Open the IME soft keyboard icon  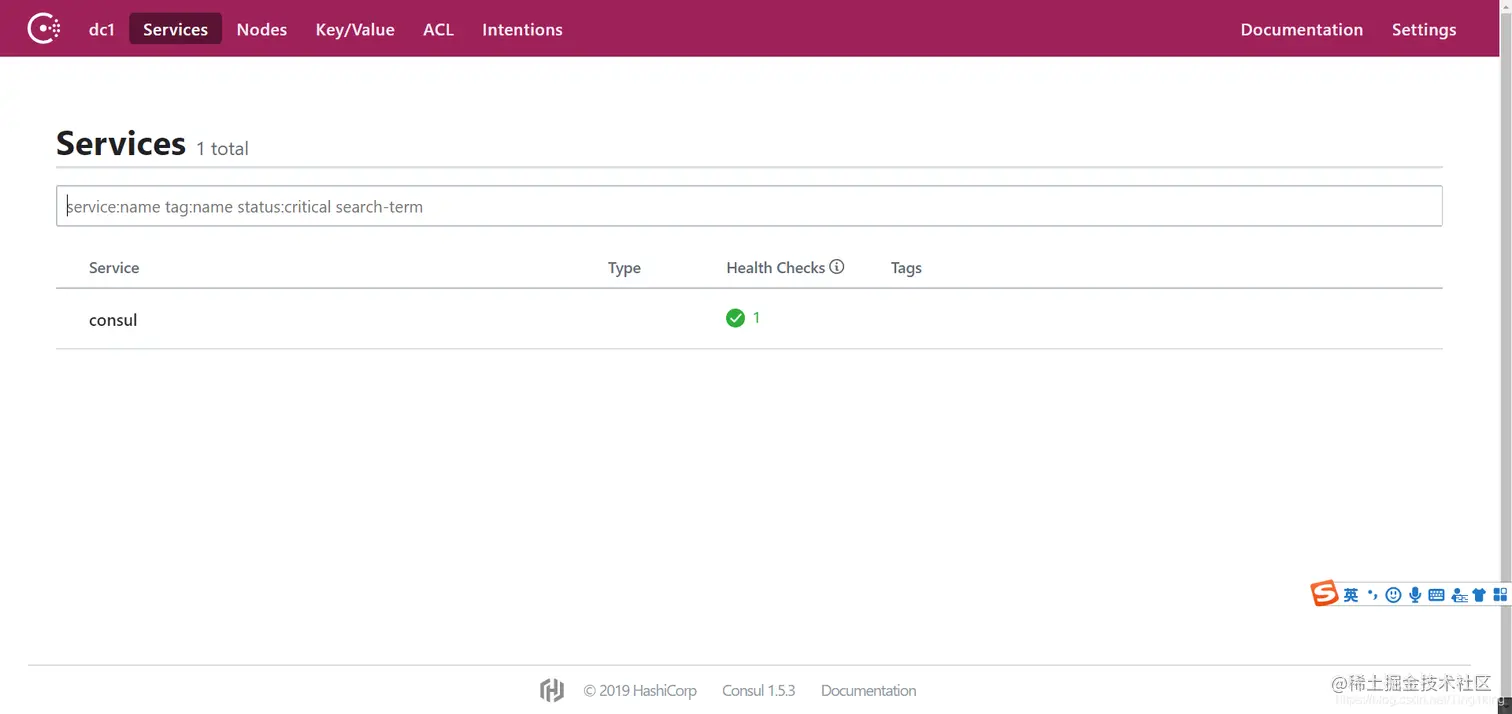1436,595
